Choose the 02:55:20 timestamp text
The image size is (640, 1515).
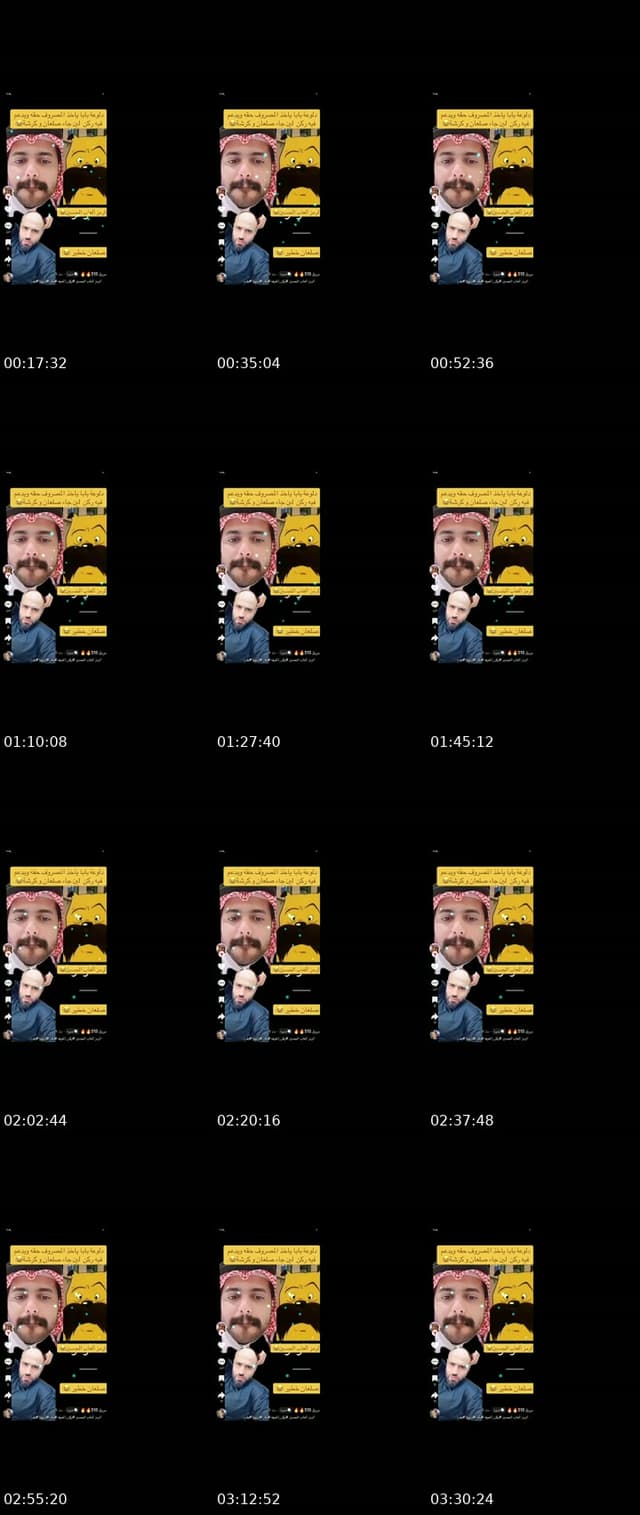[35, 1500]
